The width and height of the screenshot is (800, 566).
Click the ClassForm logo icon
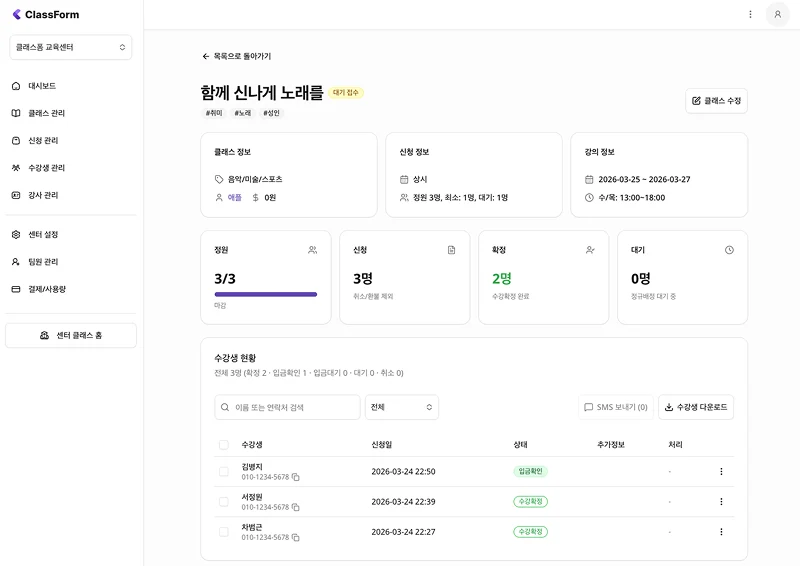(17, 14)
